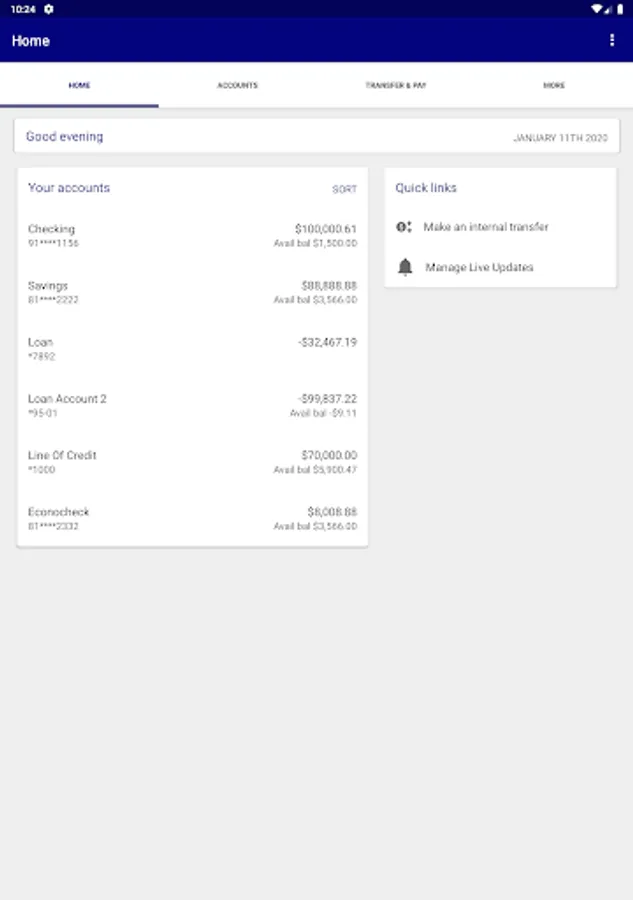Go to the Home tab

(79, 85)
